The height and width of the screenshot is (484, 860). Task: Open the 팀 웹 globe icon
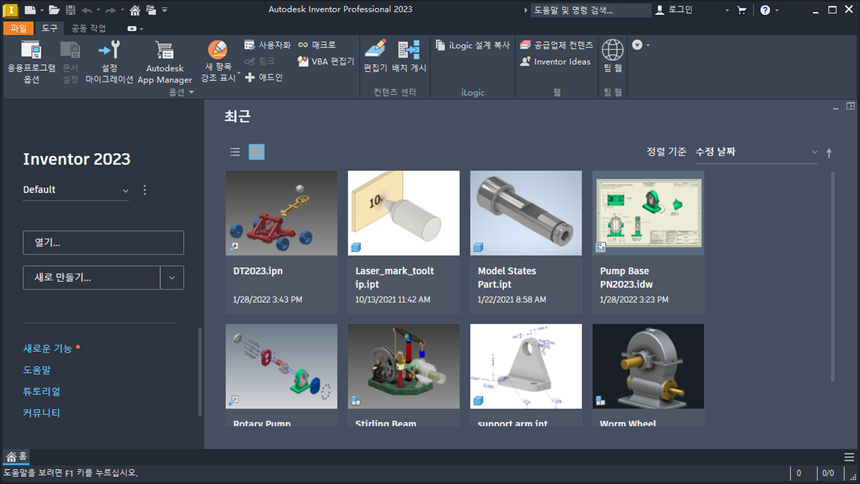click(x=612, y=50)
